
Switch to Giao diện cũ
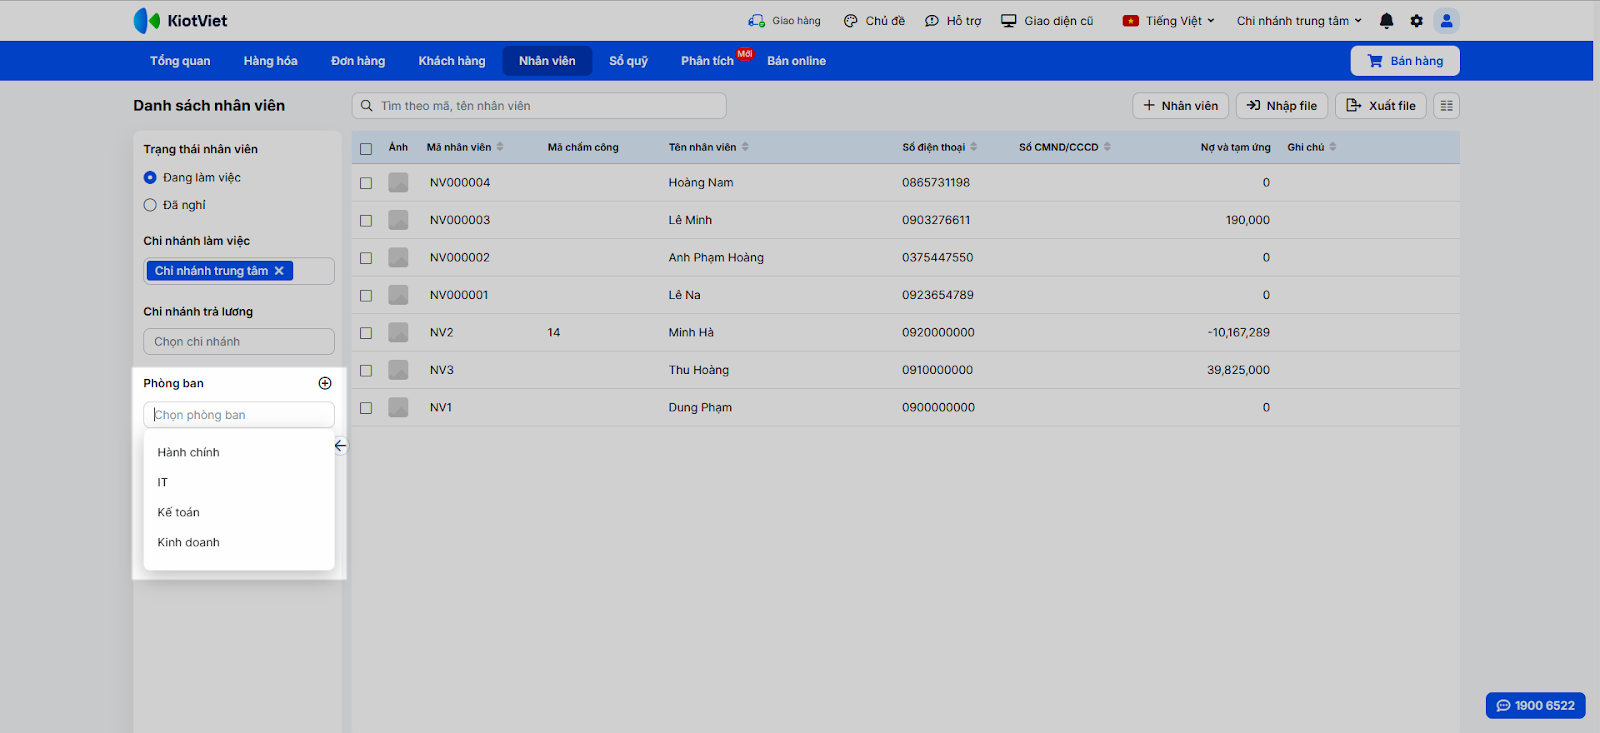1047,21
